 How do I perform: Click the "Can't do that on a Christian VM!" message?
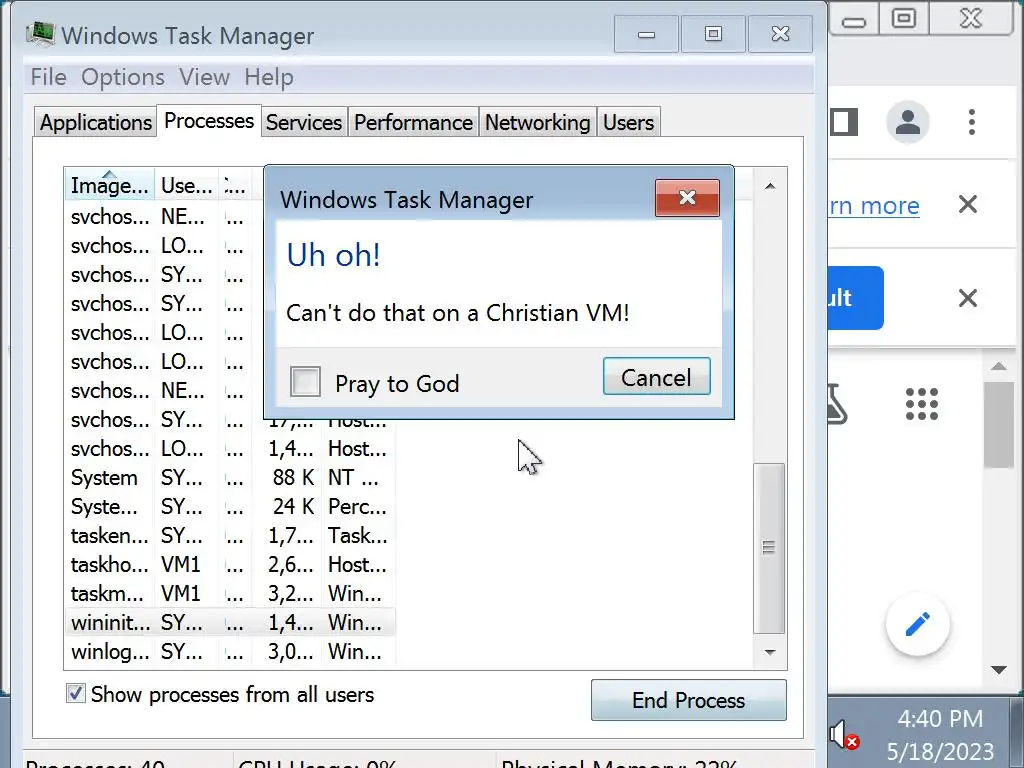pos(458,313)
